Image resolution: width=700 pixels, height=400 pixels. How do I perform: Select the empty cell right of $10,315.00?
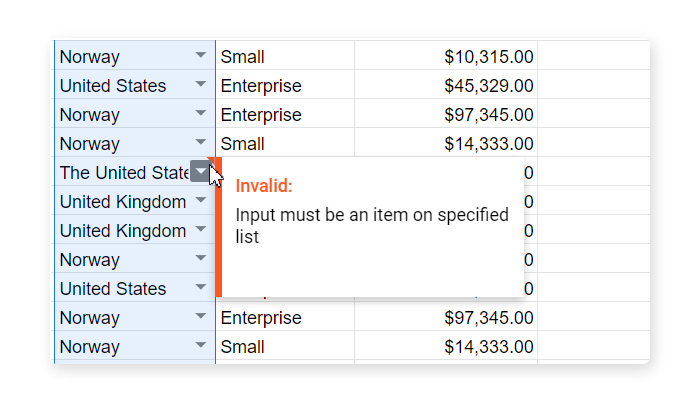594,55
